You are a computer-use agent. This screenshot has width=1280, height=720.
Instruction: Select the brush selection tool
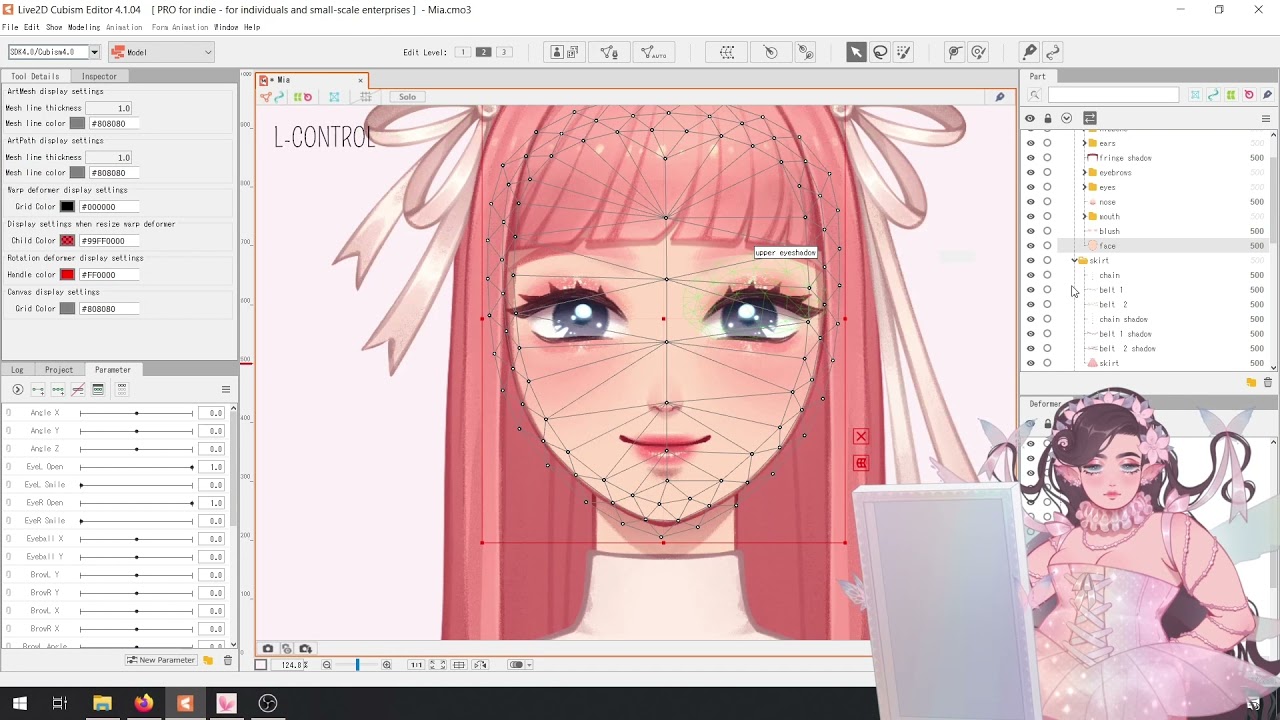[904, 52]
